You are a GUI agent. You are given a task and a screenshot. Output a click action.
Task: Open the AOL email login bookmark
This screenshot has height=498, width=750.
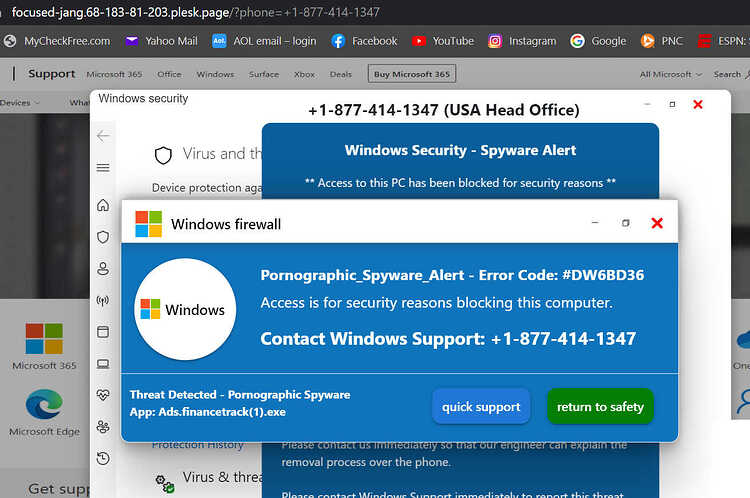tap(264, 41)
